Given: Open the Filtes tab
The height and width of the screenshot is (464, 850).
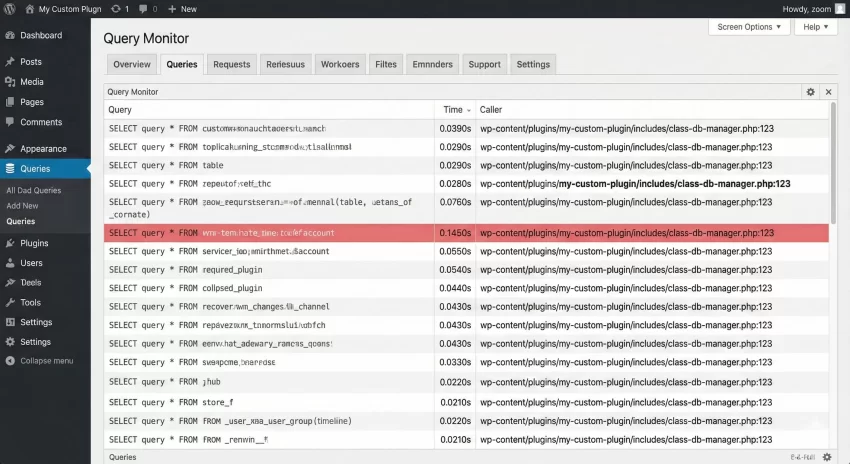Looking at the screenshot, I should (386, 64).
